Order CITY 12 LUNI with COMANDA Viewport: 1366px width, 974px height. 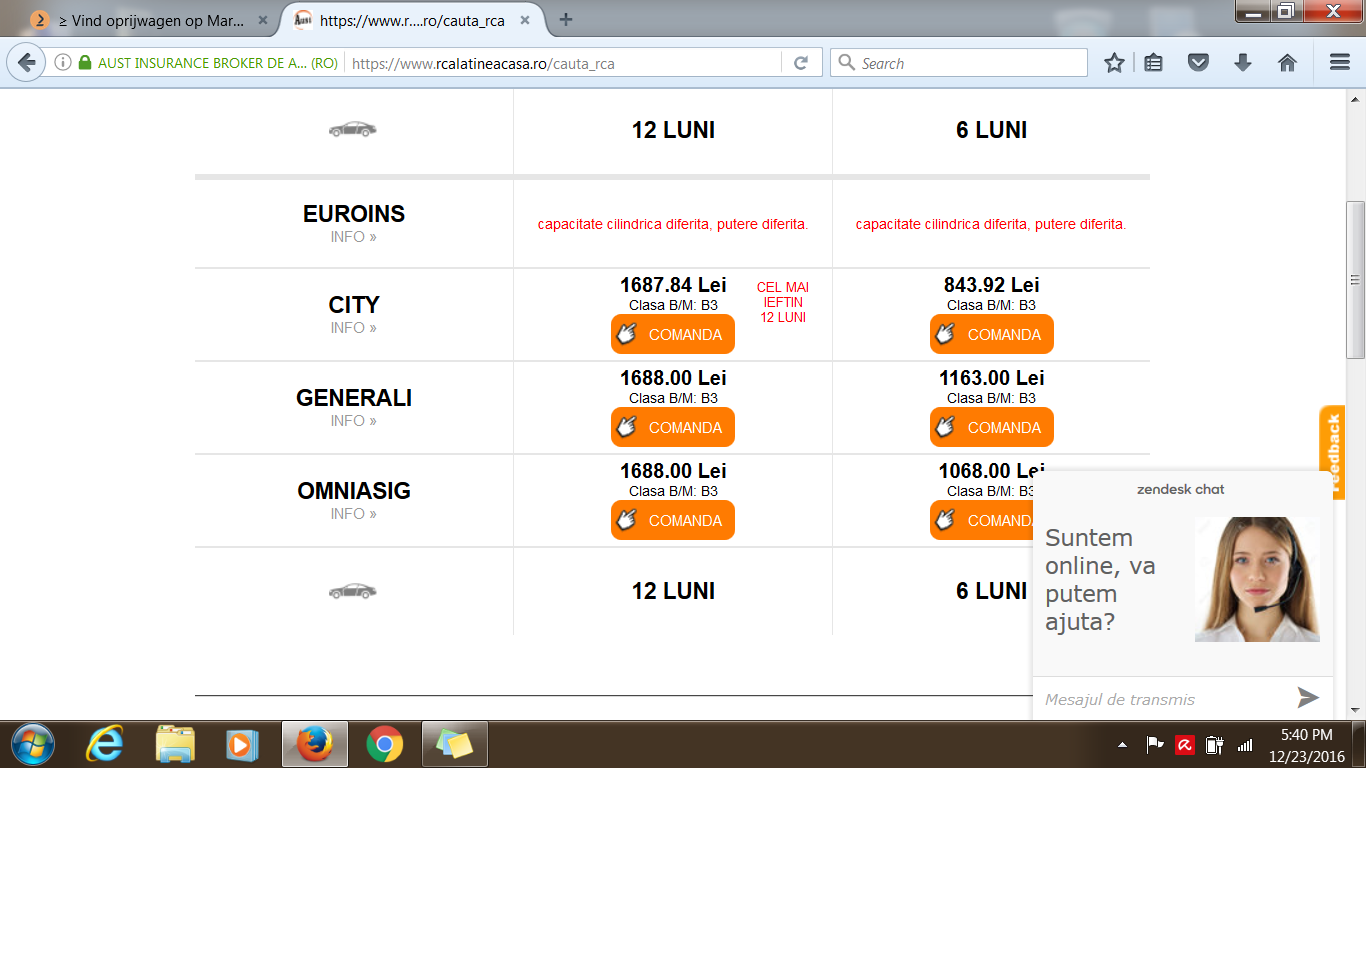673,334
